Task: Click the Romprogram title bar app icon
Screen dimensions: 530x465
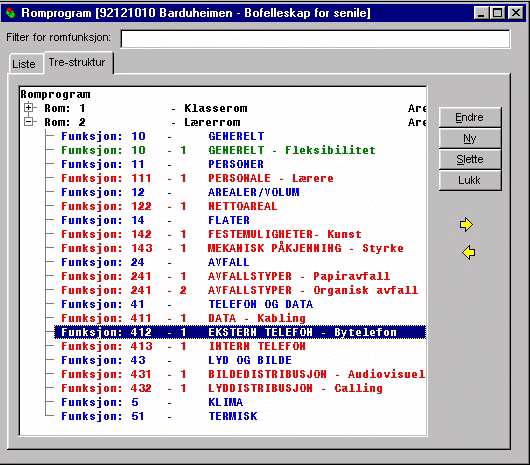Action: [x=11, y=13]
